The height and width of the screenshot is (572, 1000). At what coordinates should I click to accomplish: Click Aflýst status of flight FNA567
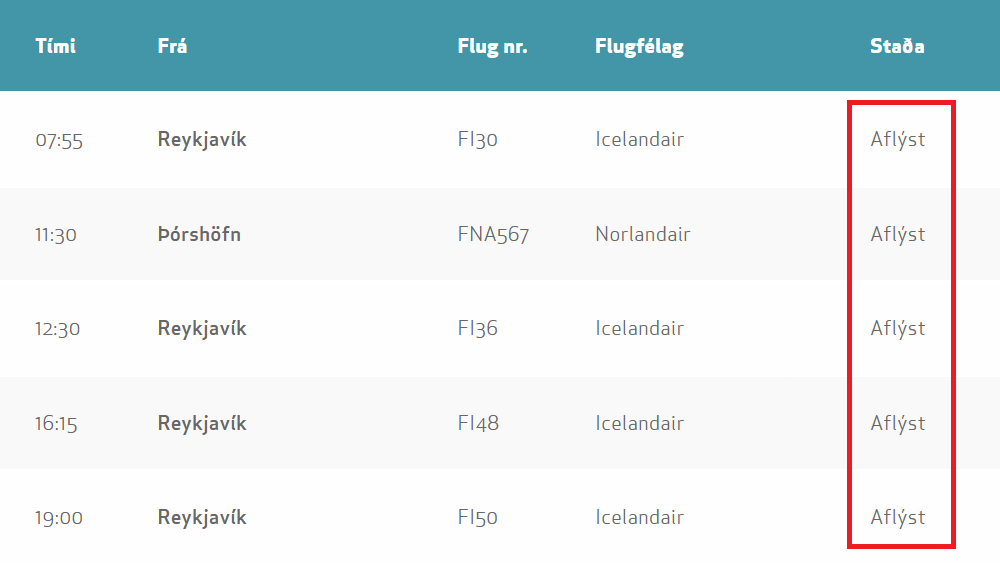coord(897,235)
